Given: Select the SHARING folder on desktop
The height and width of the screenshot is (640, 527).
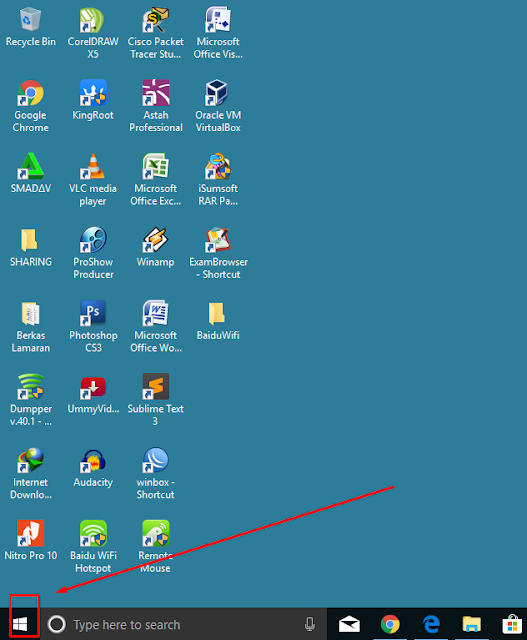Looking at the screenshot, I should pos(31,247).
